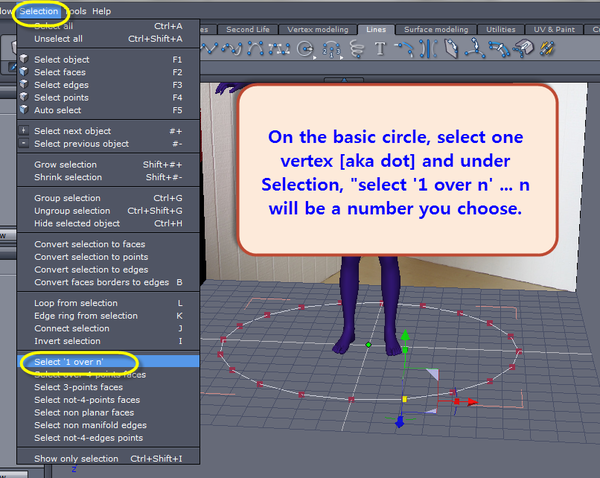Click minus icon beside Select previous object
This screenshot has width=600, height=478.
(24, 143)
